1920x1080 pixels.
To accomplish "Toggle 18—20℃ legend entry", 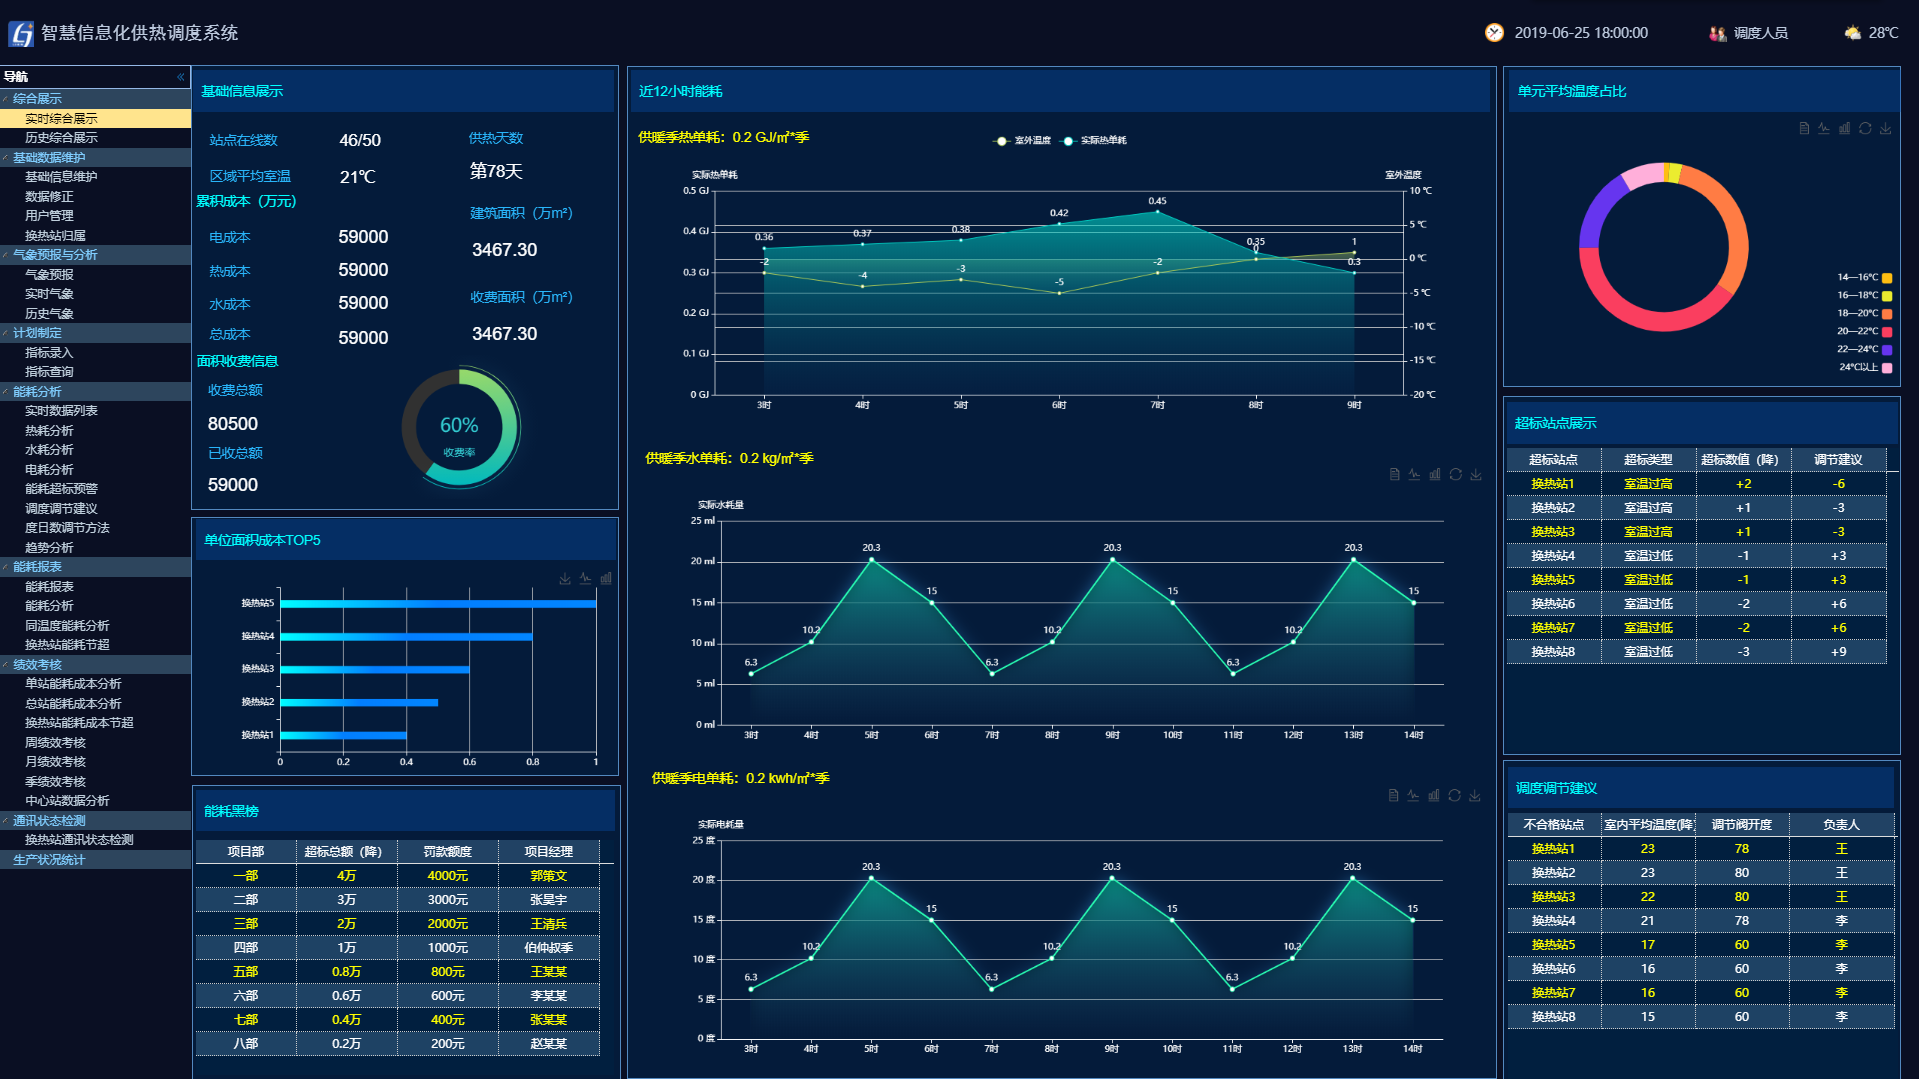I will [1864, 314].
